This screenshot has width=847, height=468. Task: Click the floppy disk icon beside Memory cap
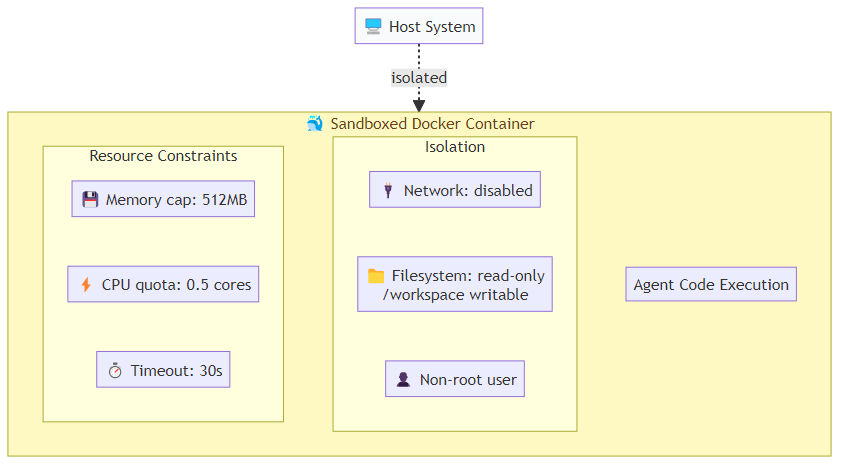pos(90,199)
